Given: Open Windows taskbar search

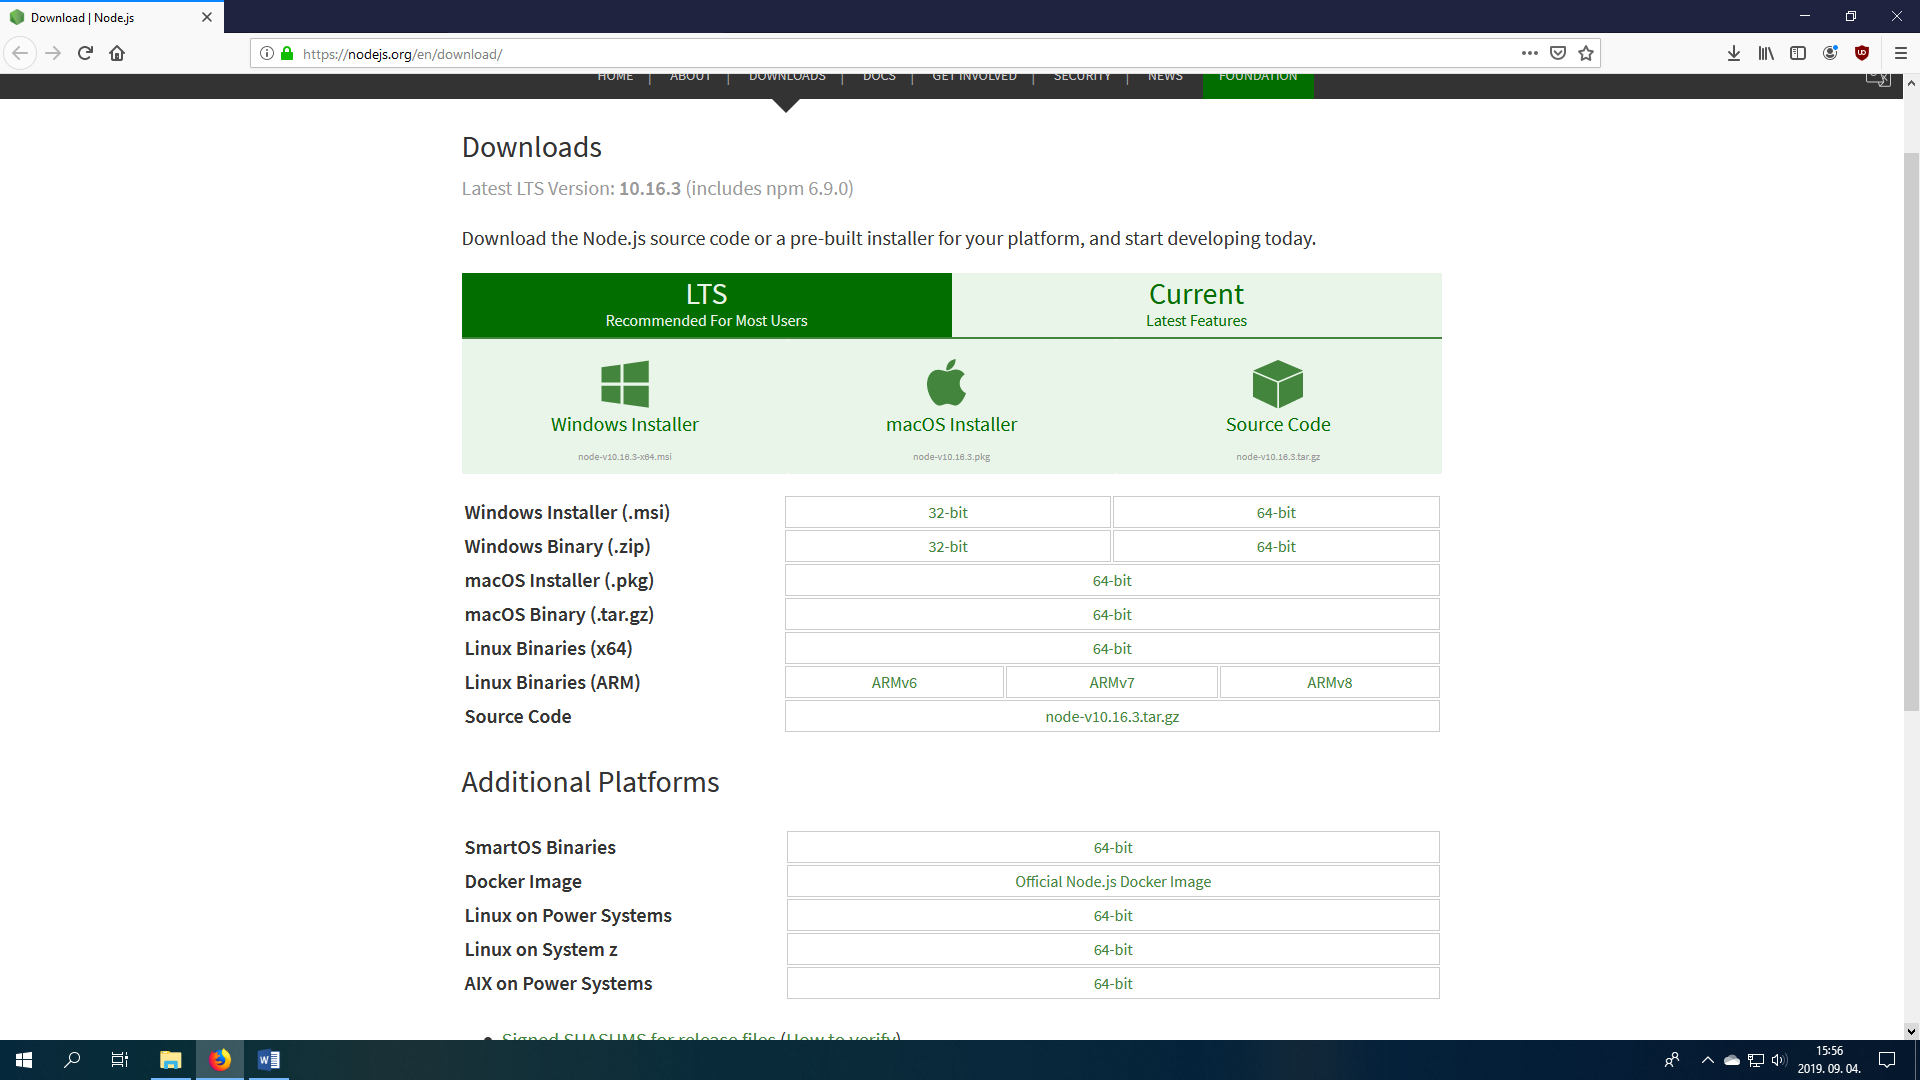Looking at the screenshot, I should (x=72, y=1060).
